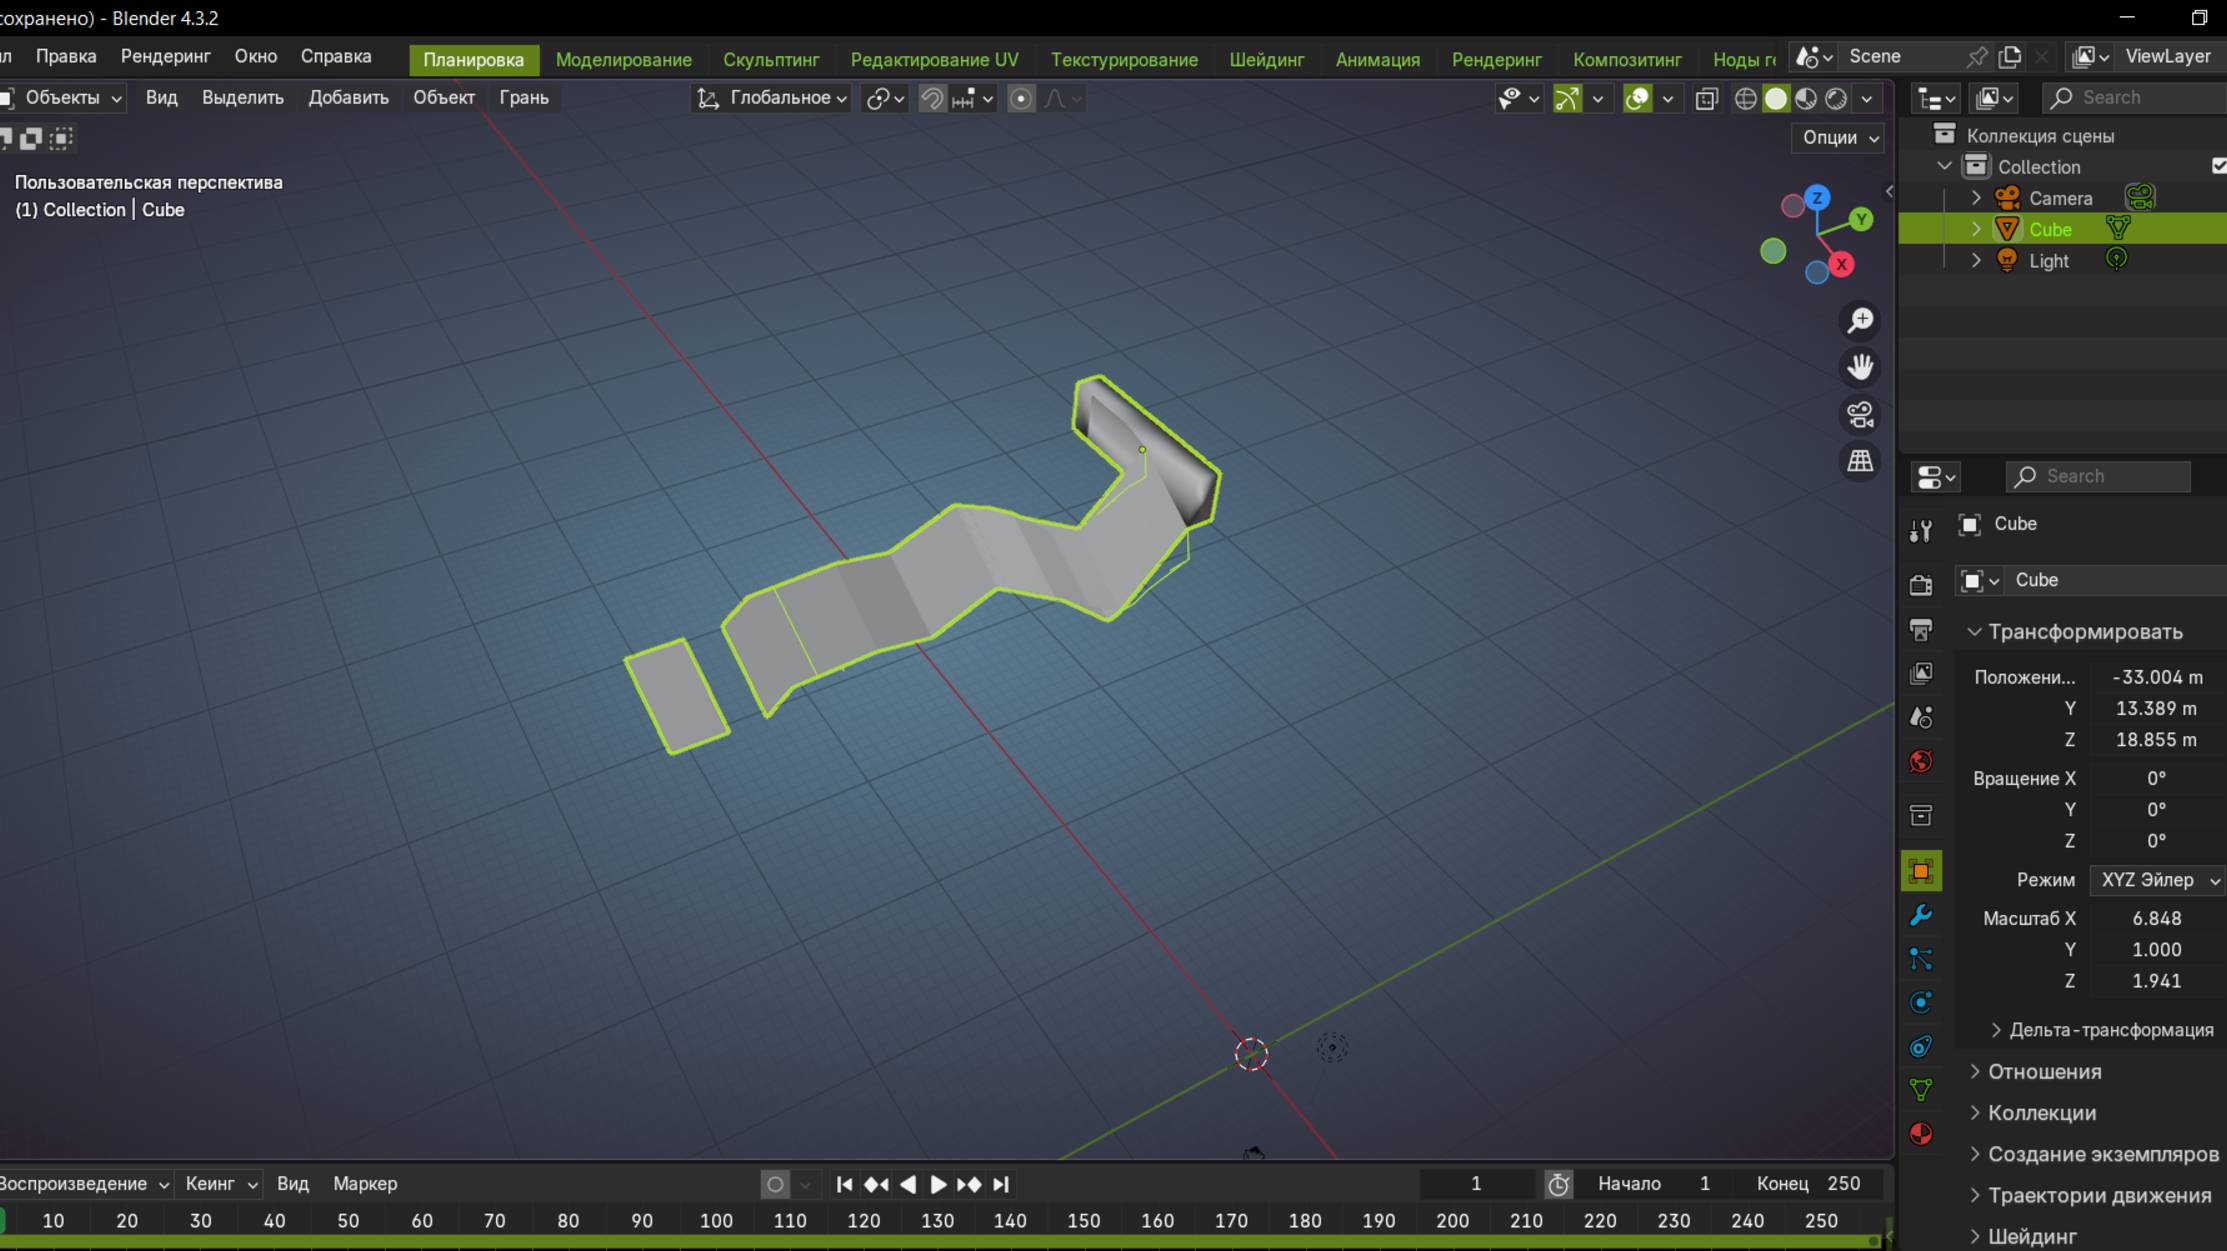Open the World properties tab icon
Image resolution: width=2227 pixels, height=1251 pixels.
click(1920, 761)
